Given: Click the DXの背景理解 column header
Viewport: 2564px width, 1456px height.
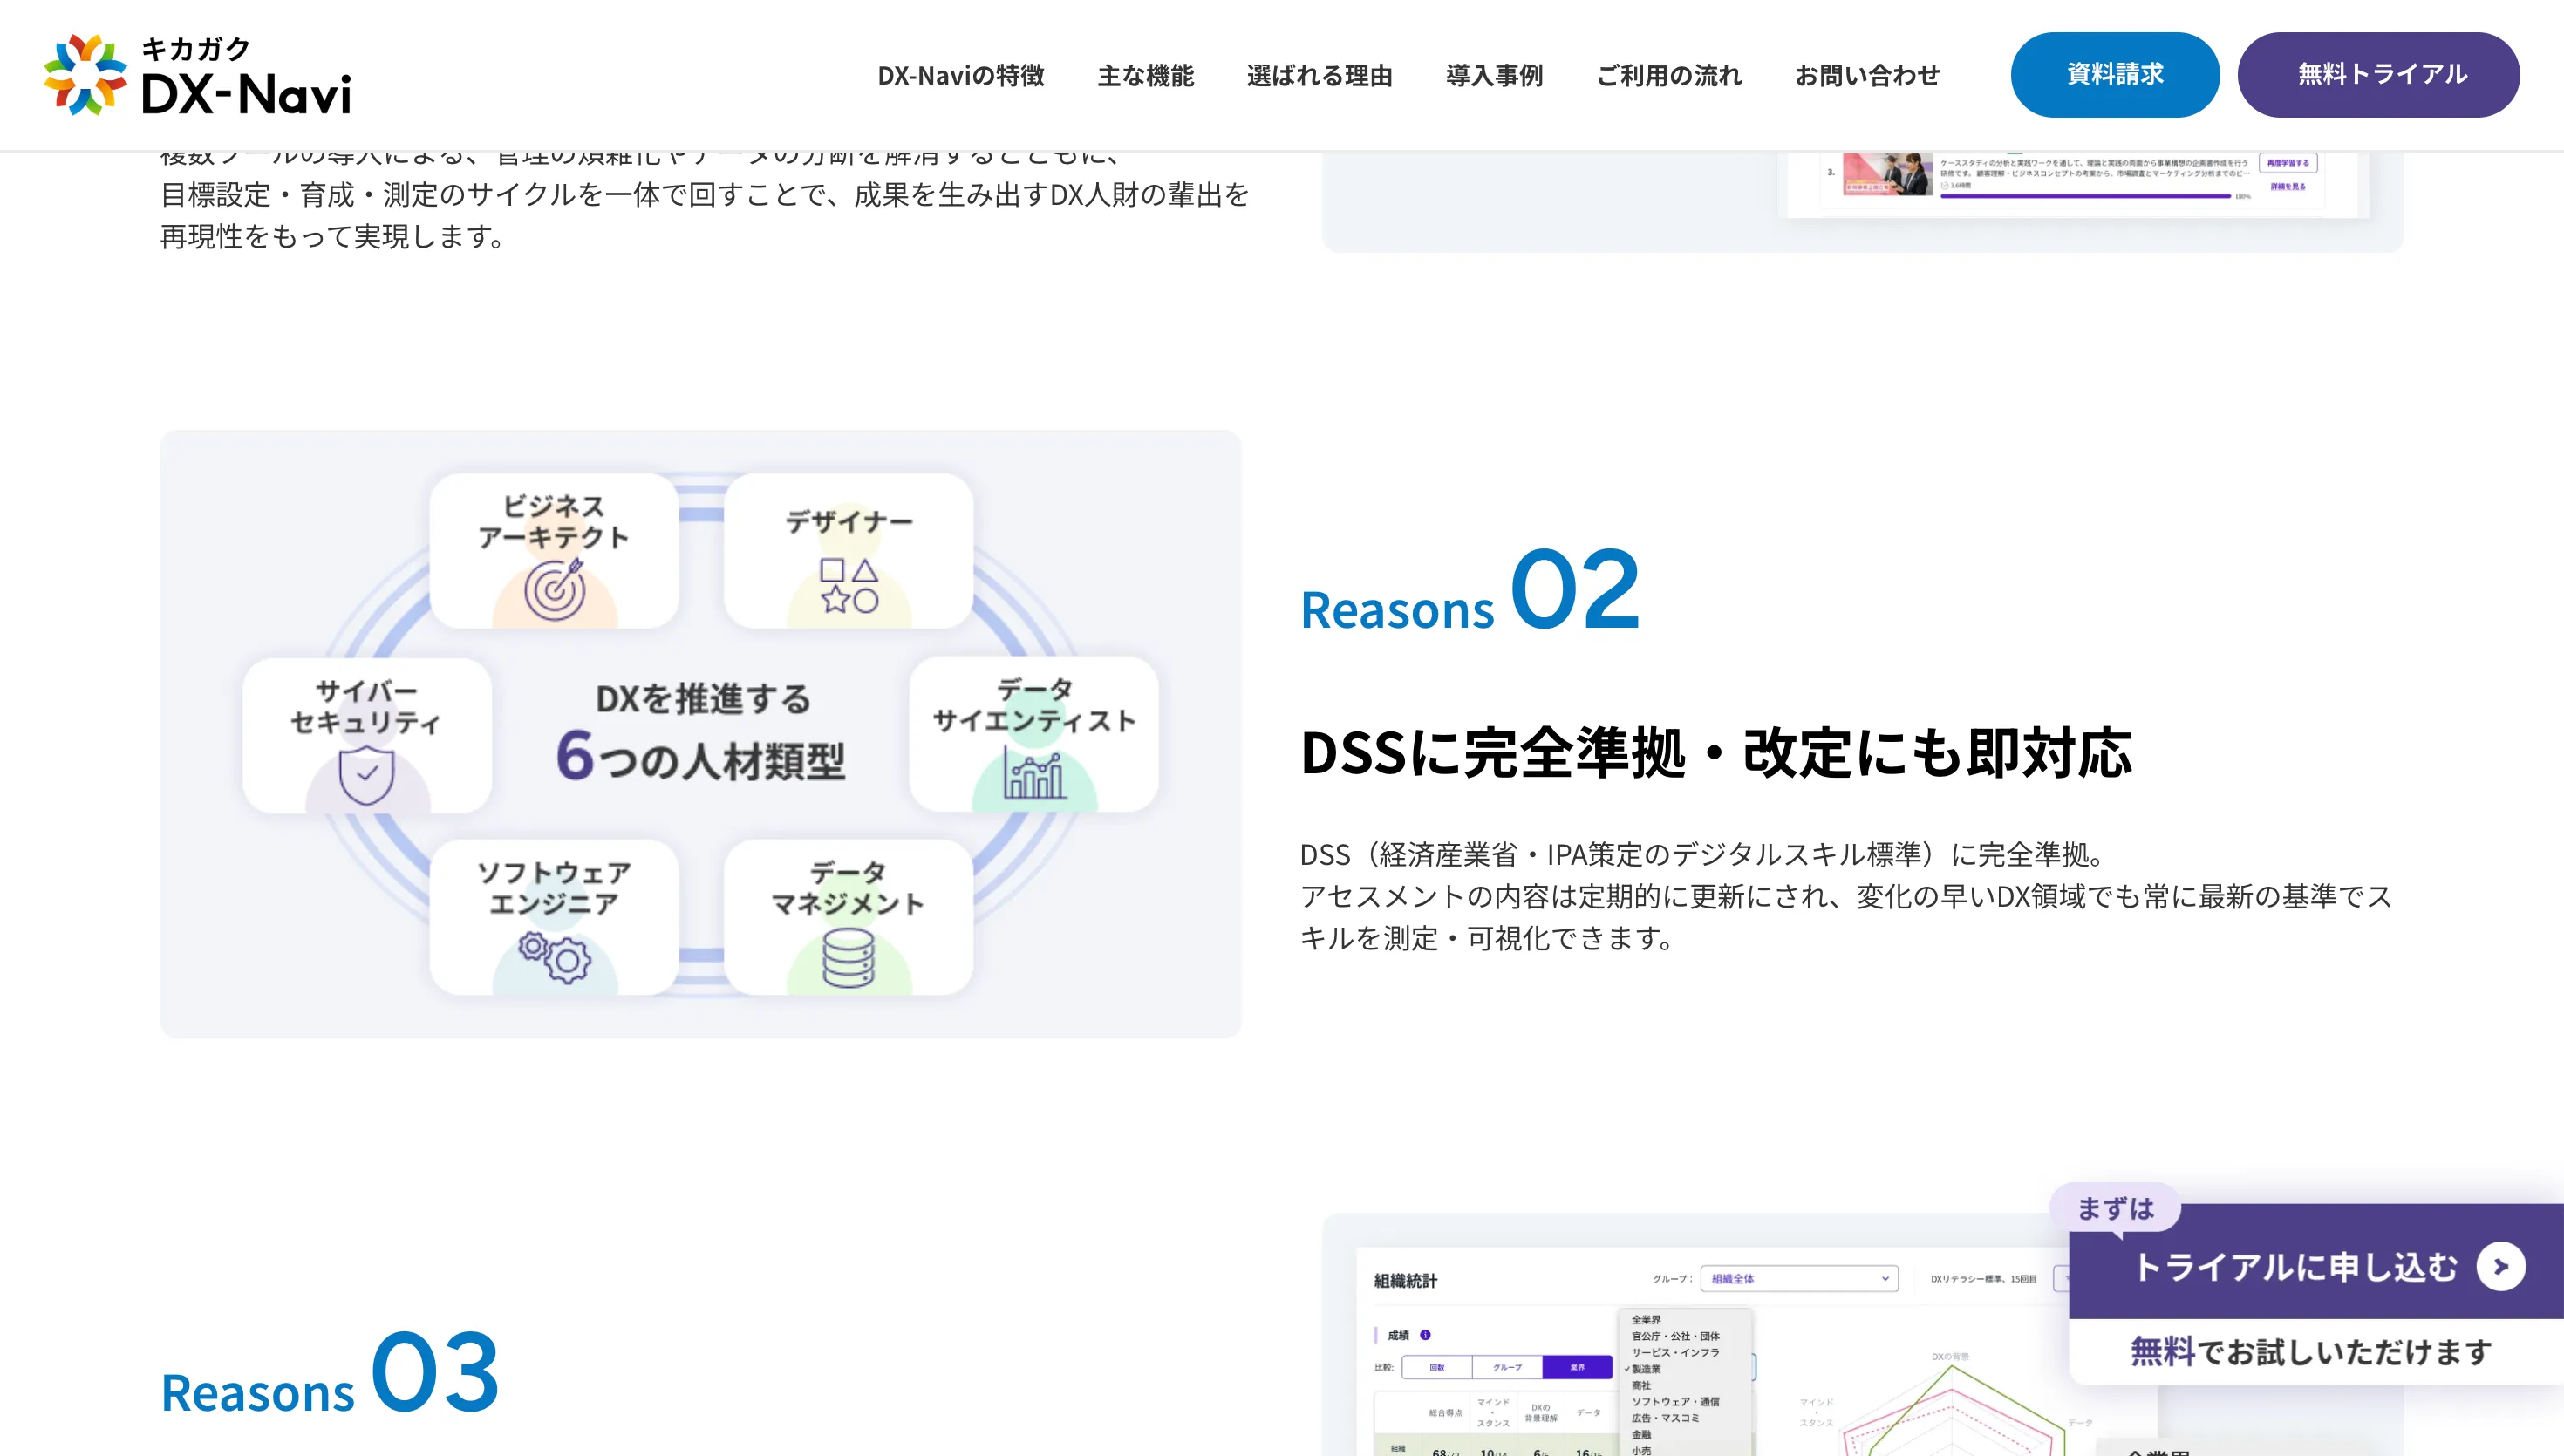Looking at the screenshot, I should pos(1540,1413).
